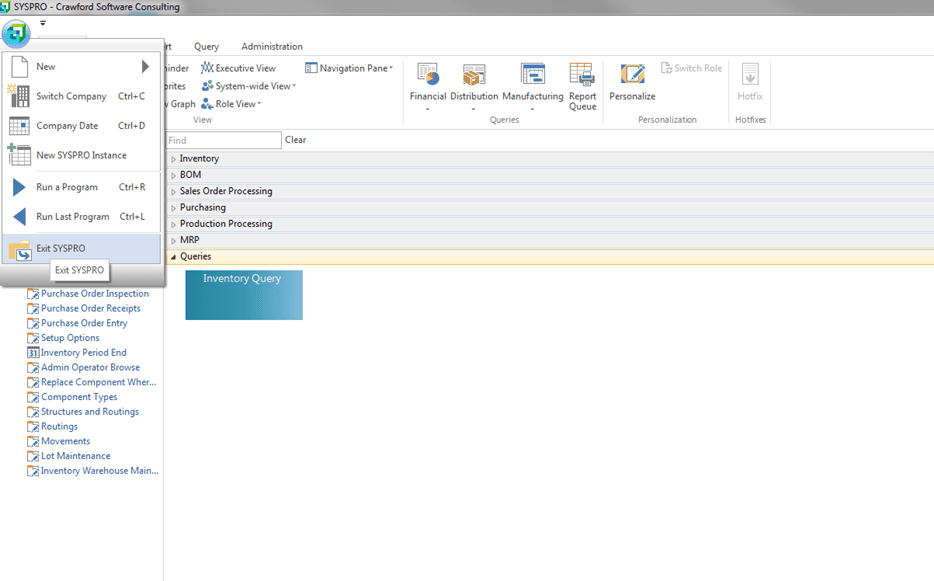934x581 pixels.
Task: Switch Role using the ribbon button
Action: click(x=691, y=67)
